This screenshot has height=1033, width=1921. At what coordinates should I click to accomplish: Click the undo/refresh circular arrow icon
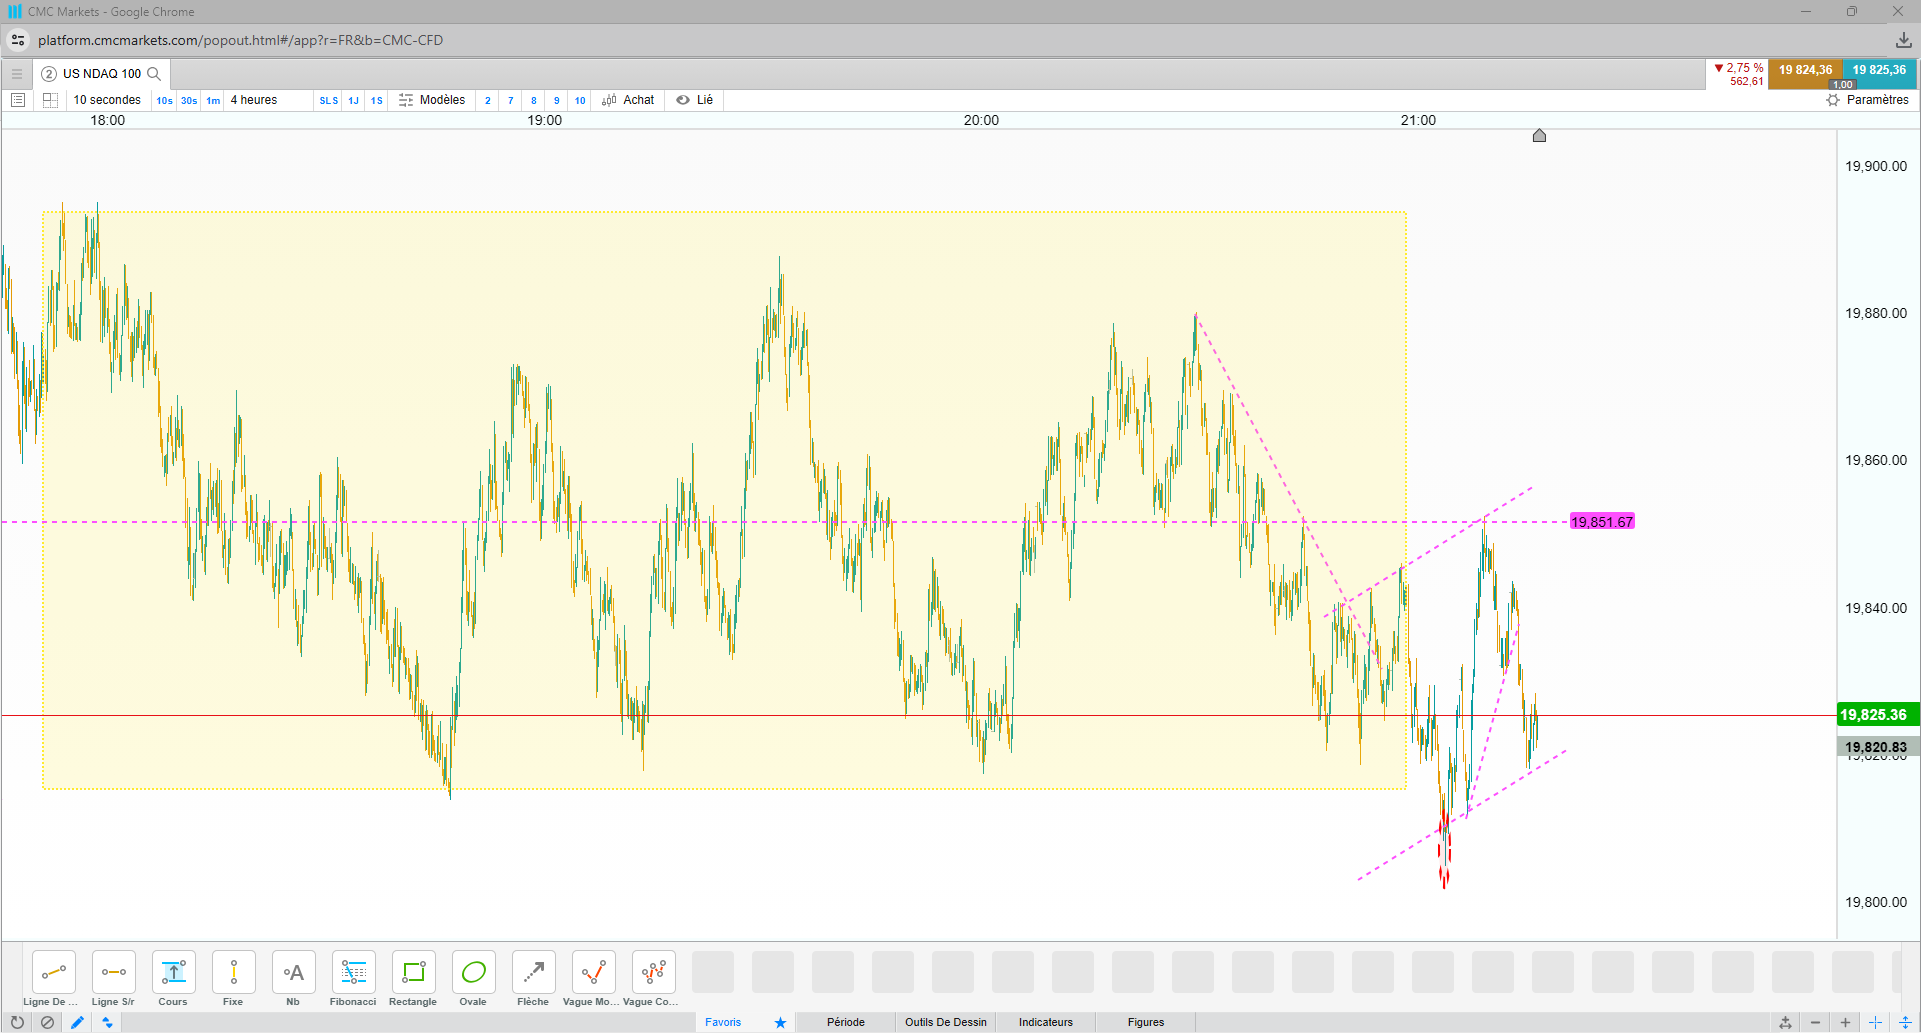(x=17, y=1022)
